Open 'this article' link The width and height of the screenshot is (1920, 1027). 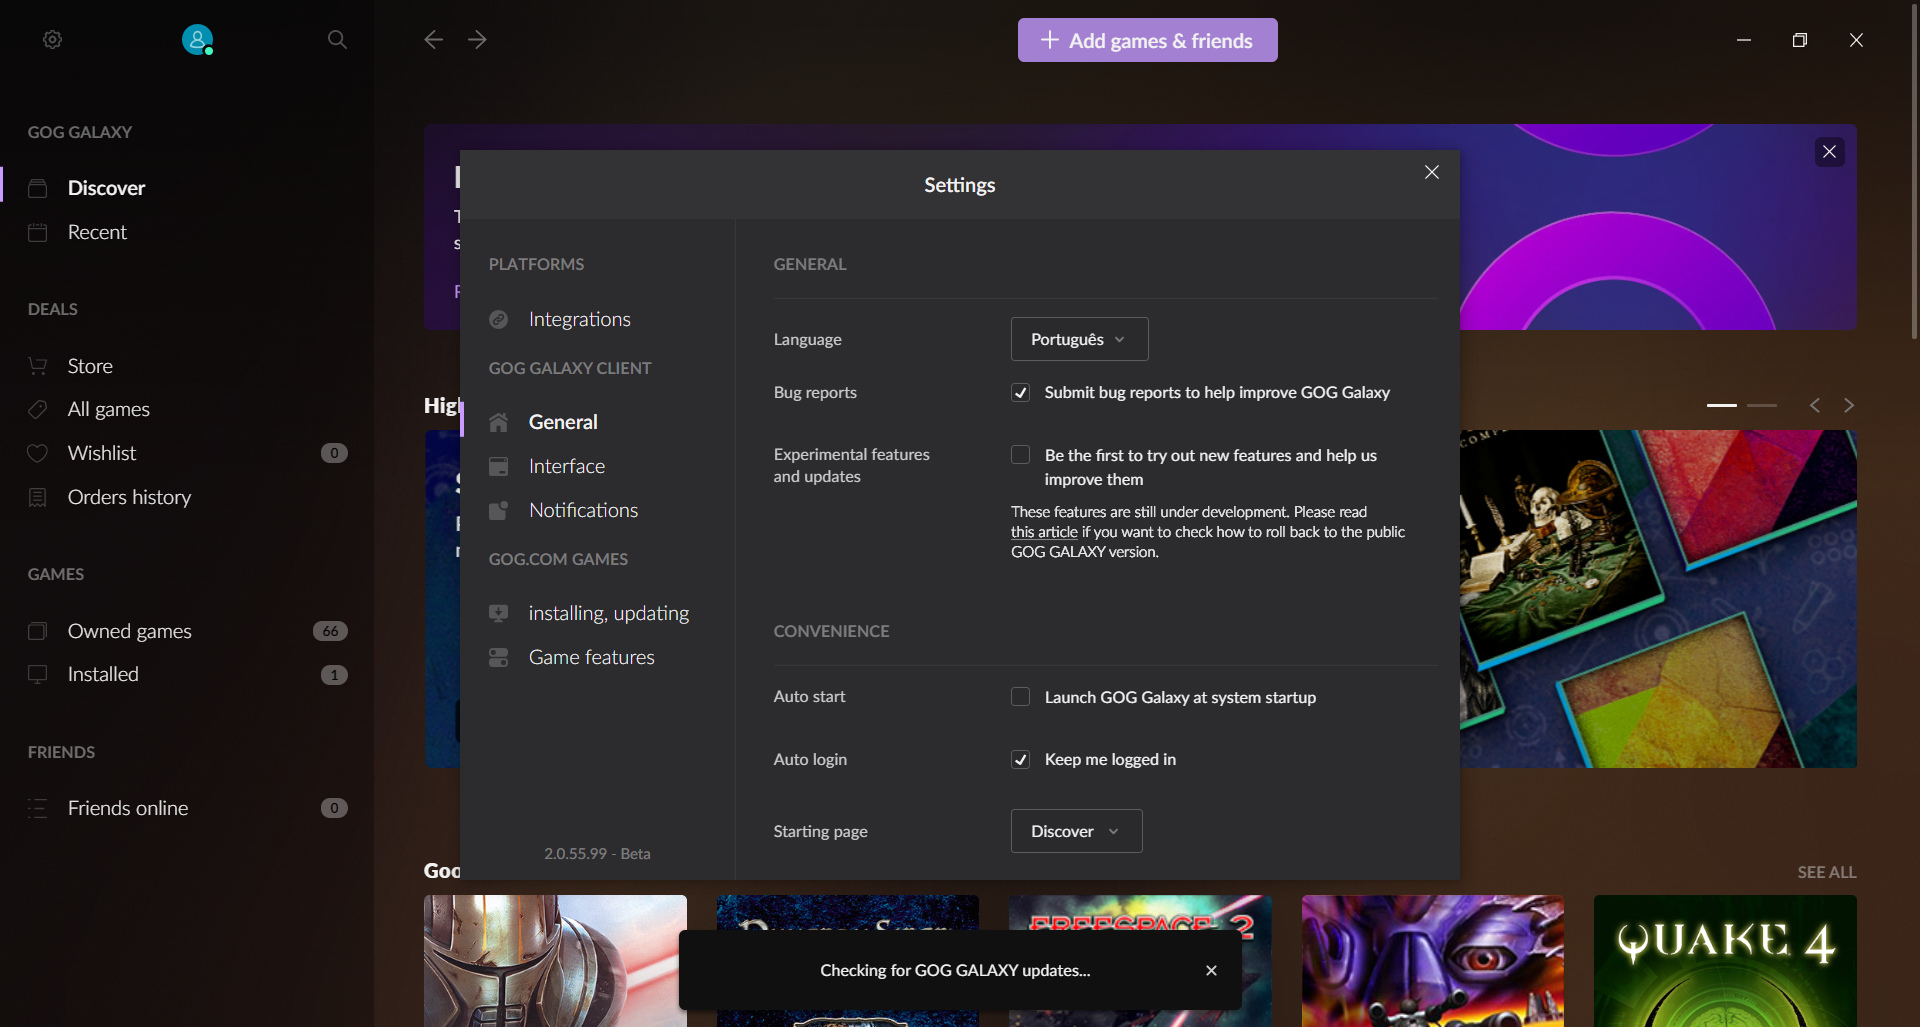tap(1044, 532)
